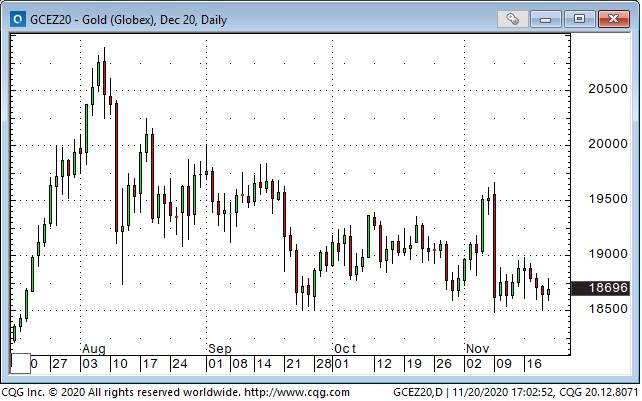
Task: Click the 19500 price axis label
Action: 608,199
